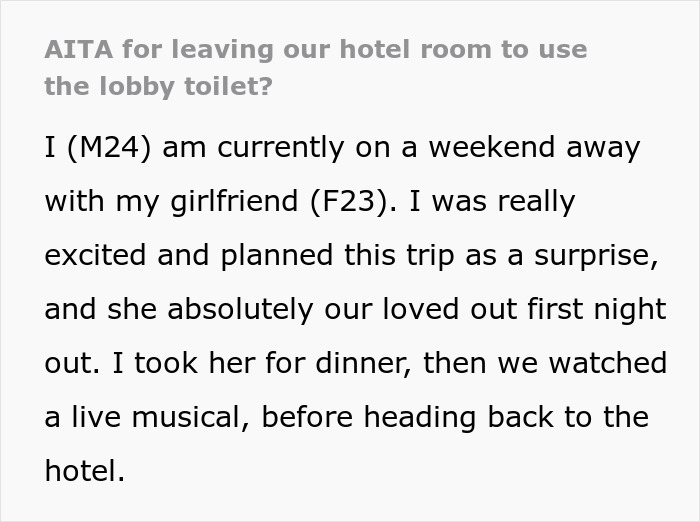Click the "(M24)" age tag
Viewport: 700px width, 522px height.
click(x=108, y=148)
